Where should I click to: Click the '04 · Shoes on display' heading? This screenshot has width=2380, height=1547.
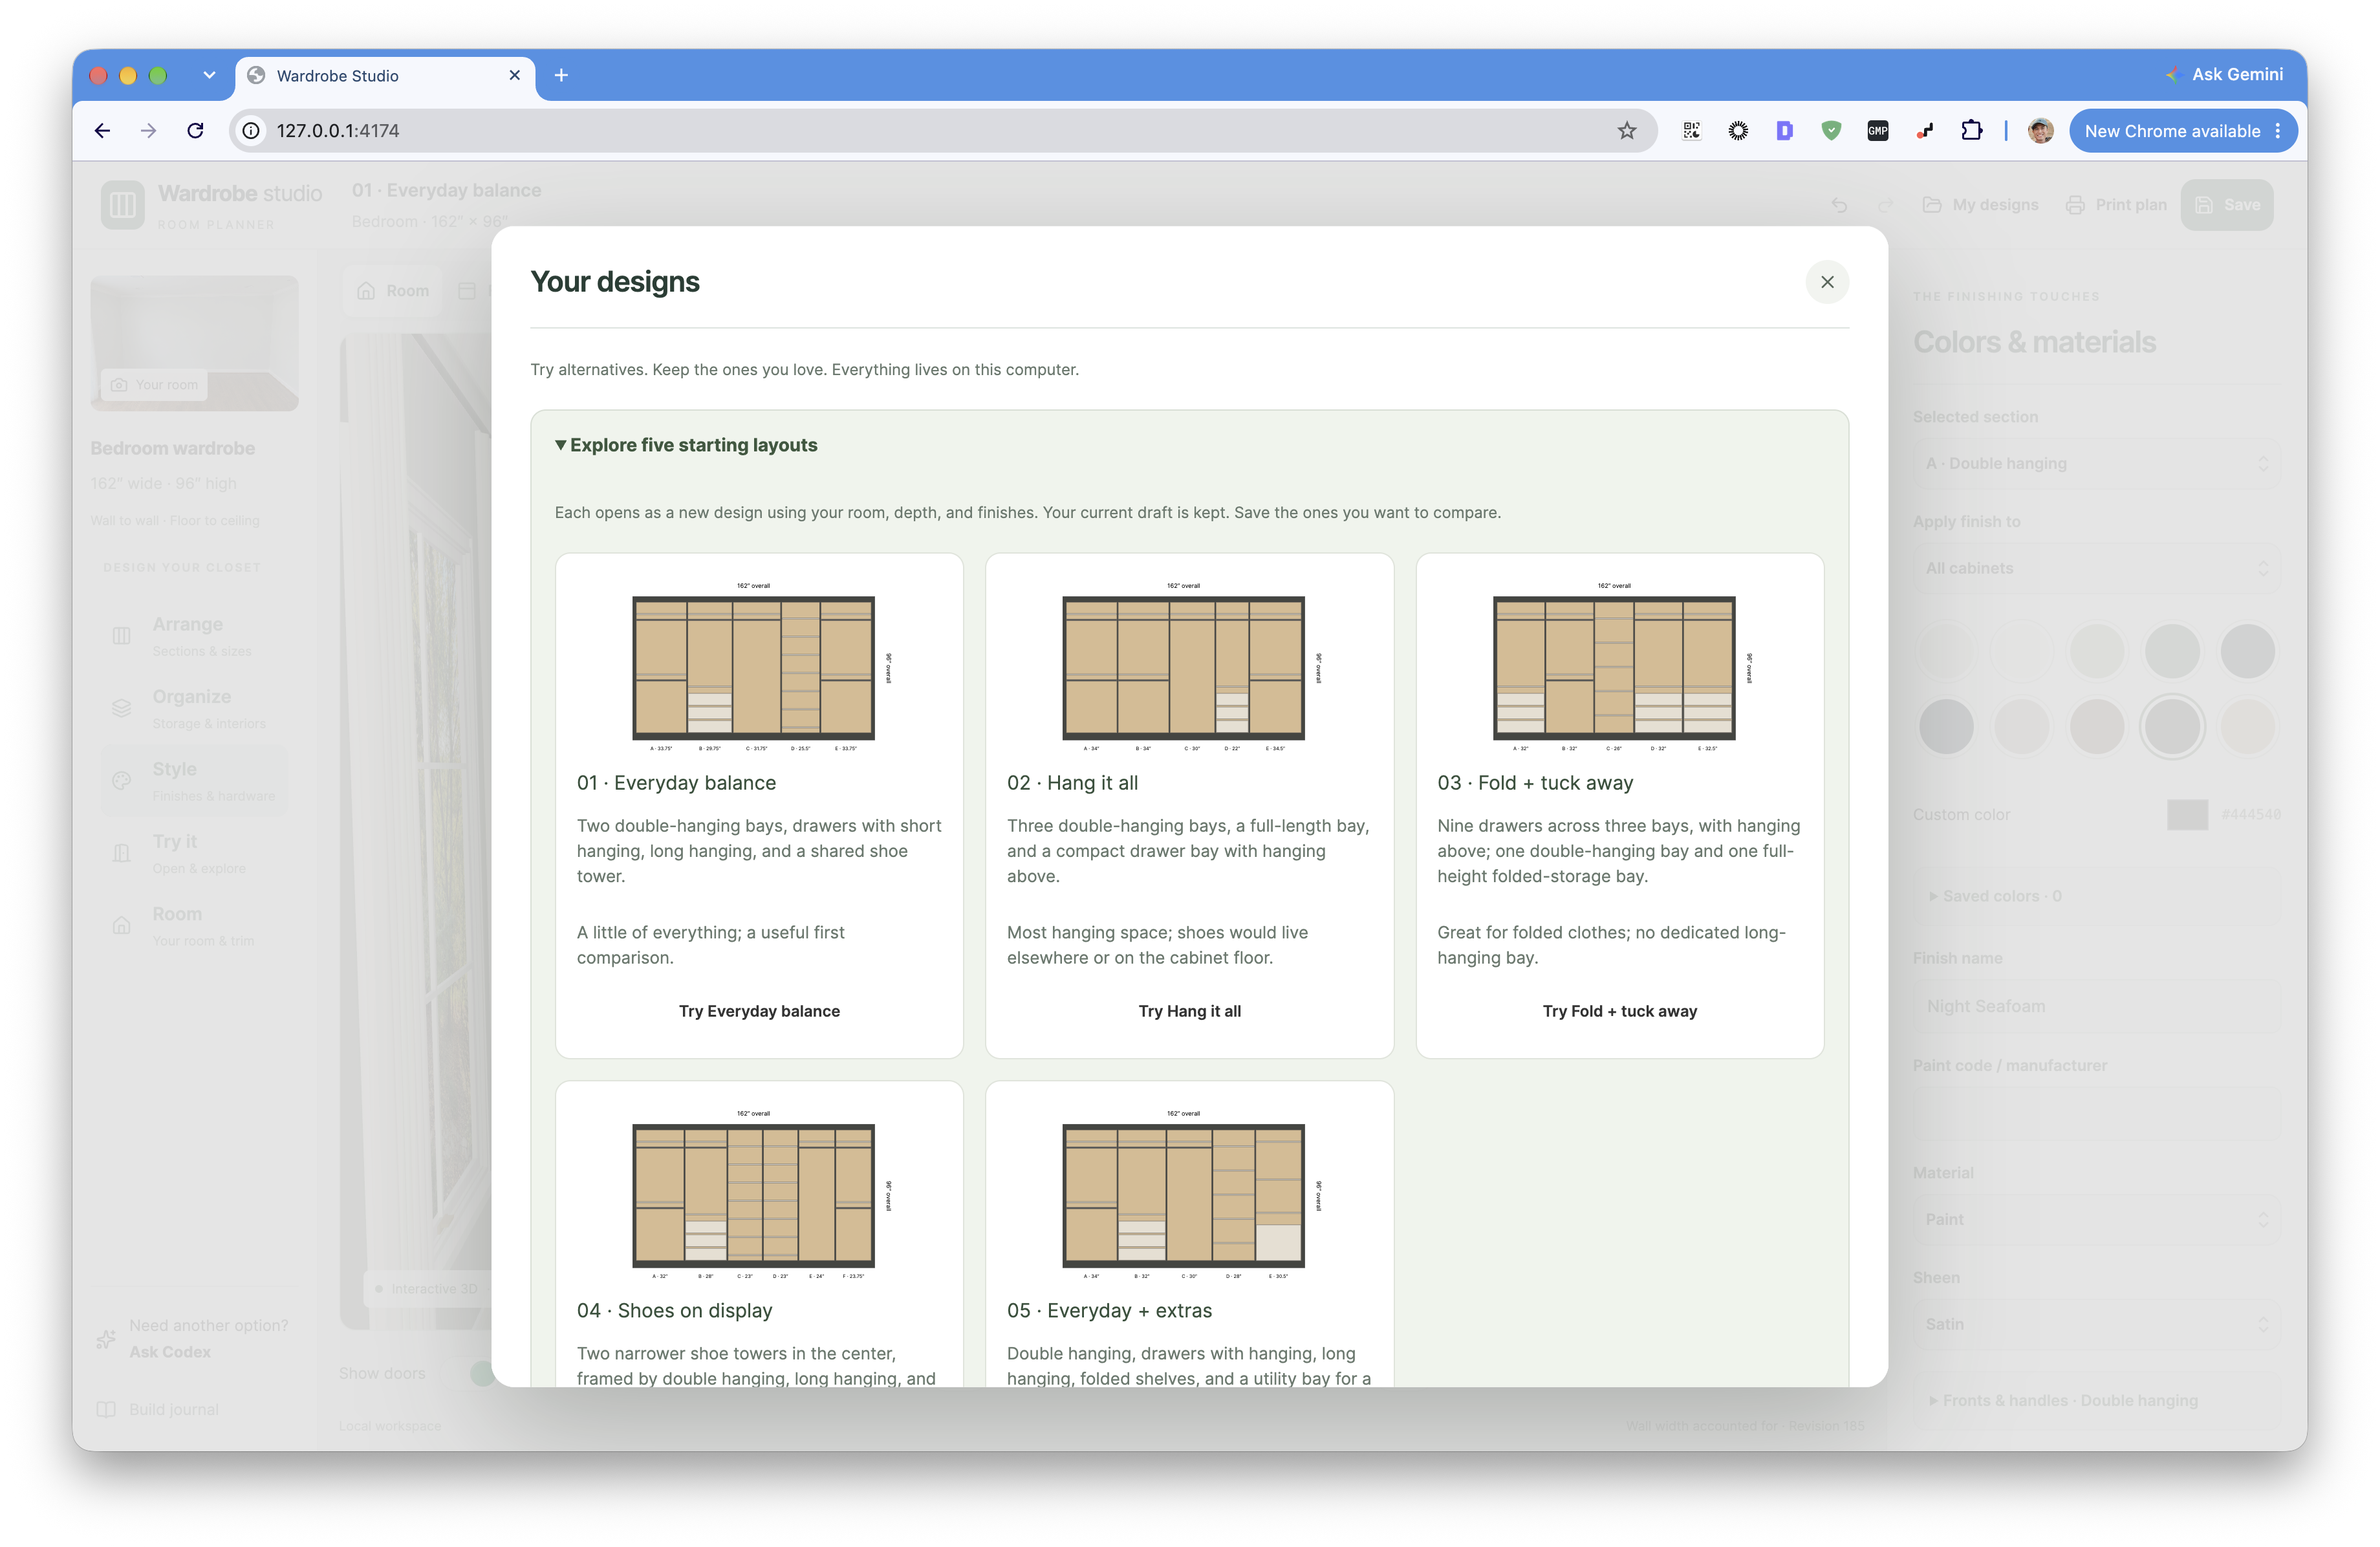[x=675, y=1311]
